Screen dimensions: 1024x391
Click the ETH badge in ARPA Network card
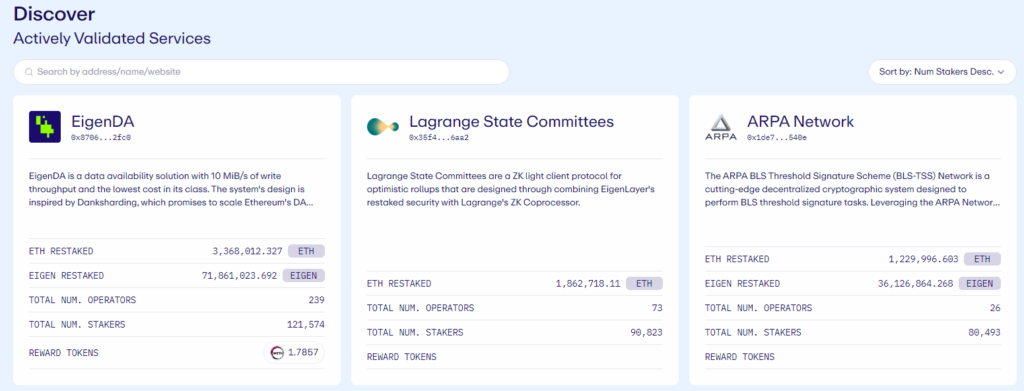click(982, 259)
